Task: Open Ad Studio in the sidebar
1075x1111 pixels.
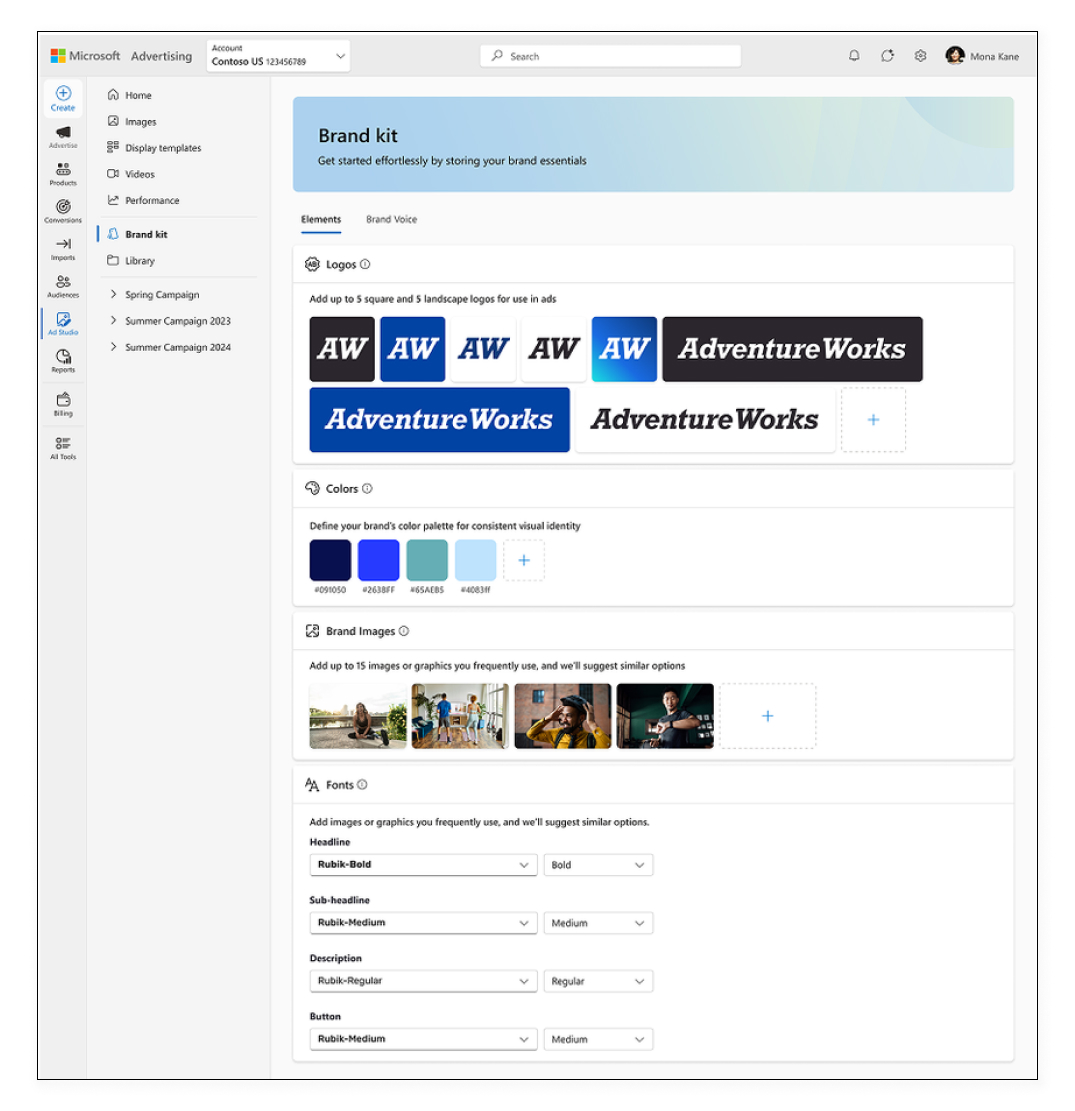Action: [x=63, y=323]
